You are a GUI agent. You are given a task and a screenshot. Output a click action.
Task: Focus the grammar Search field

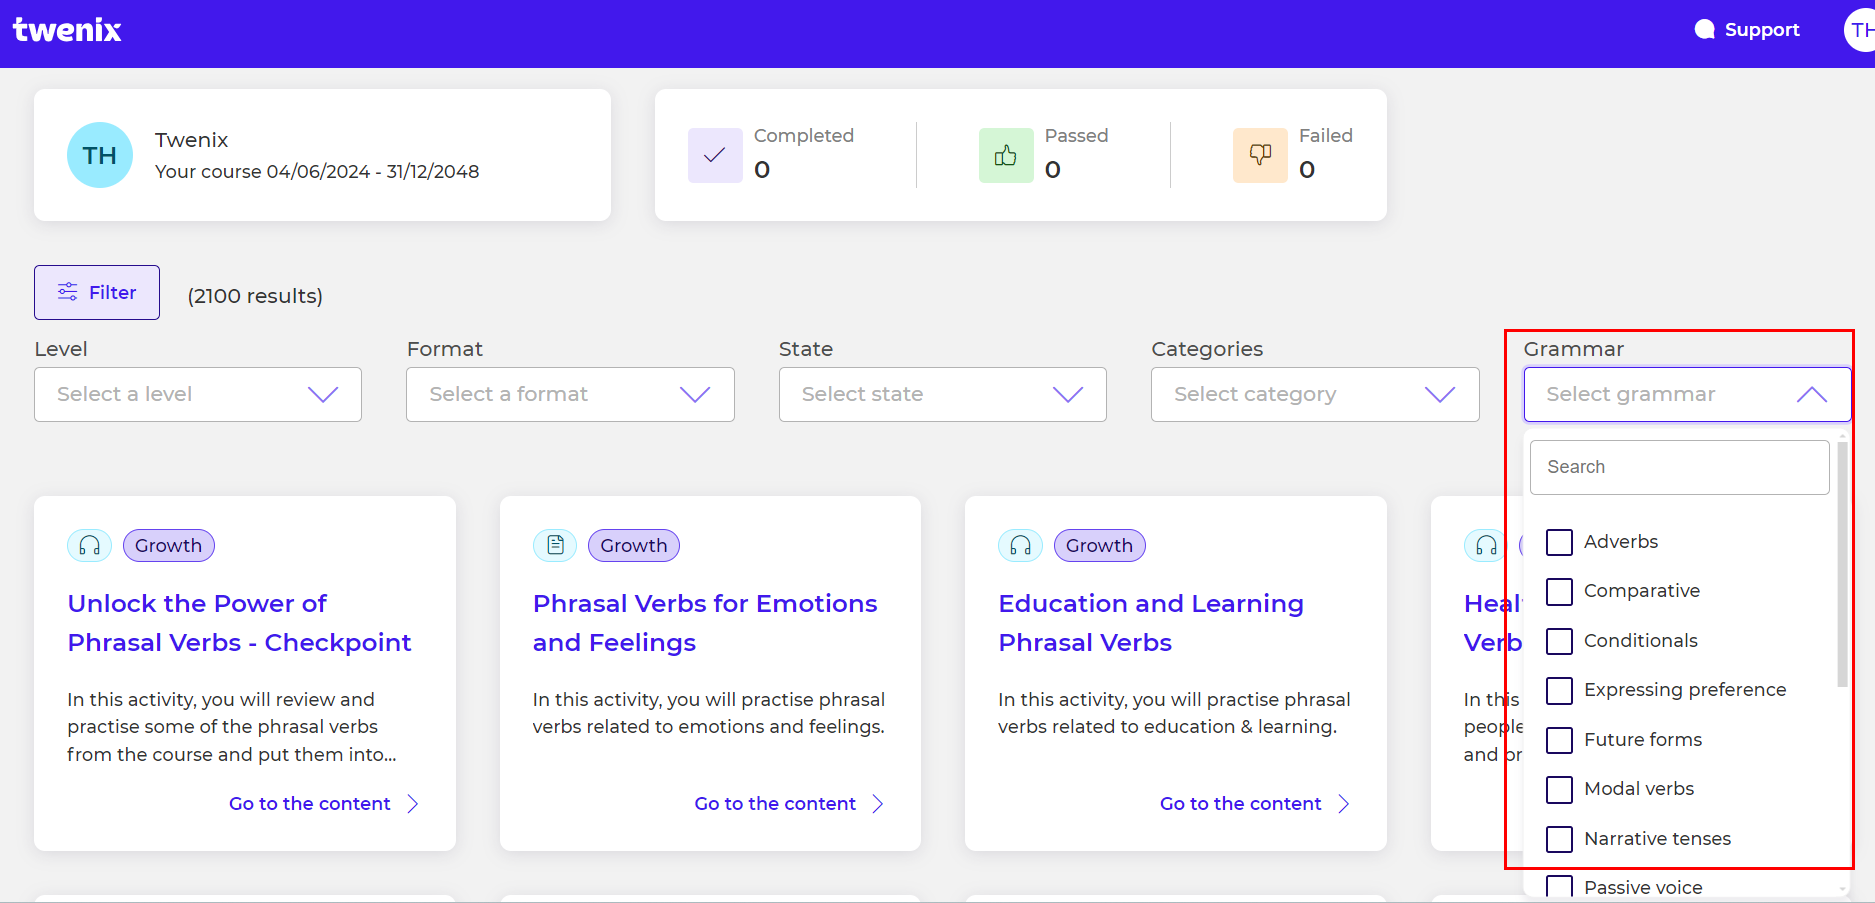(1679, 467)
